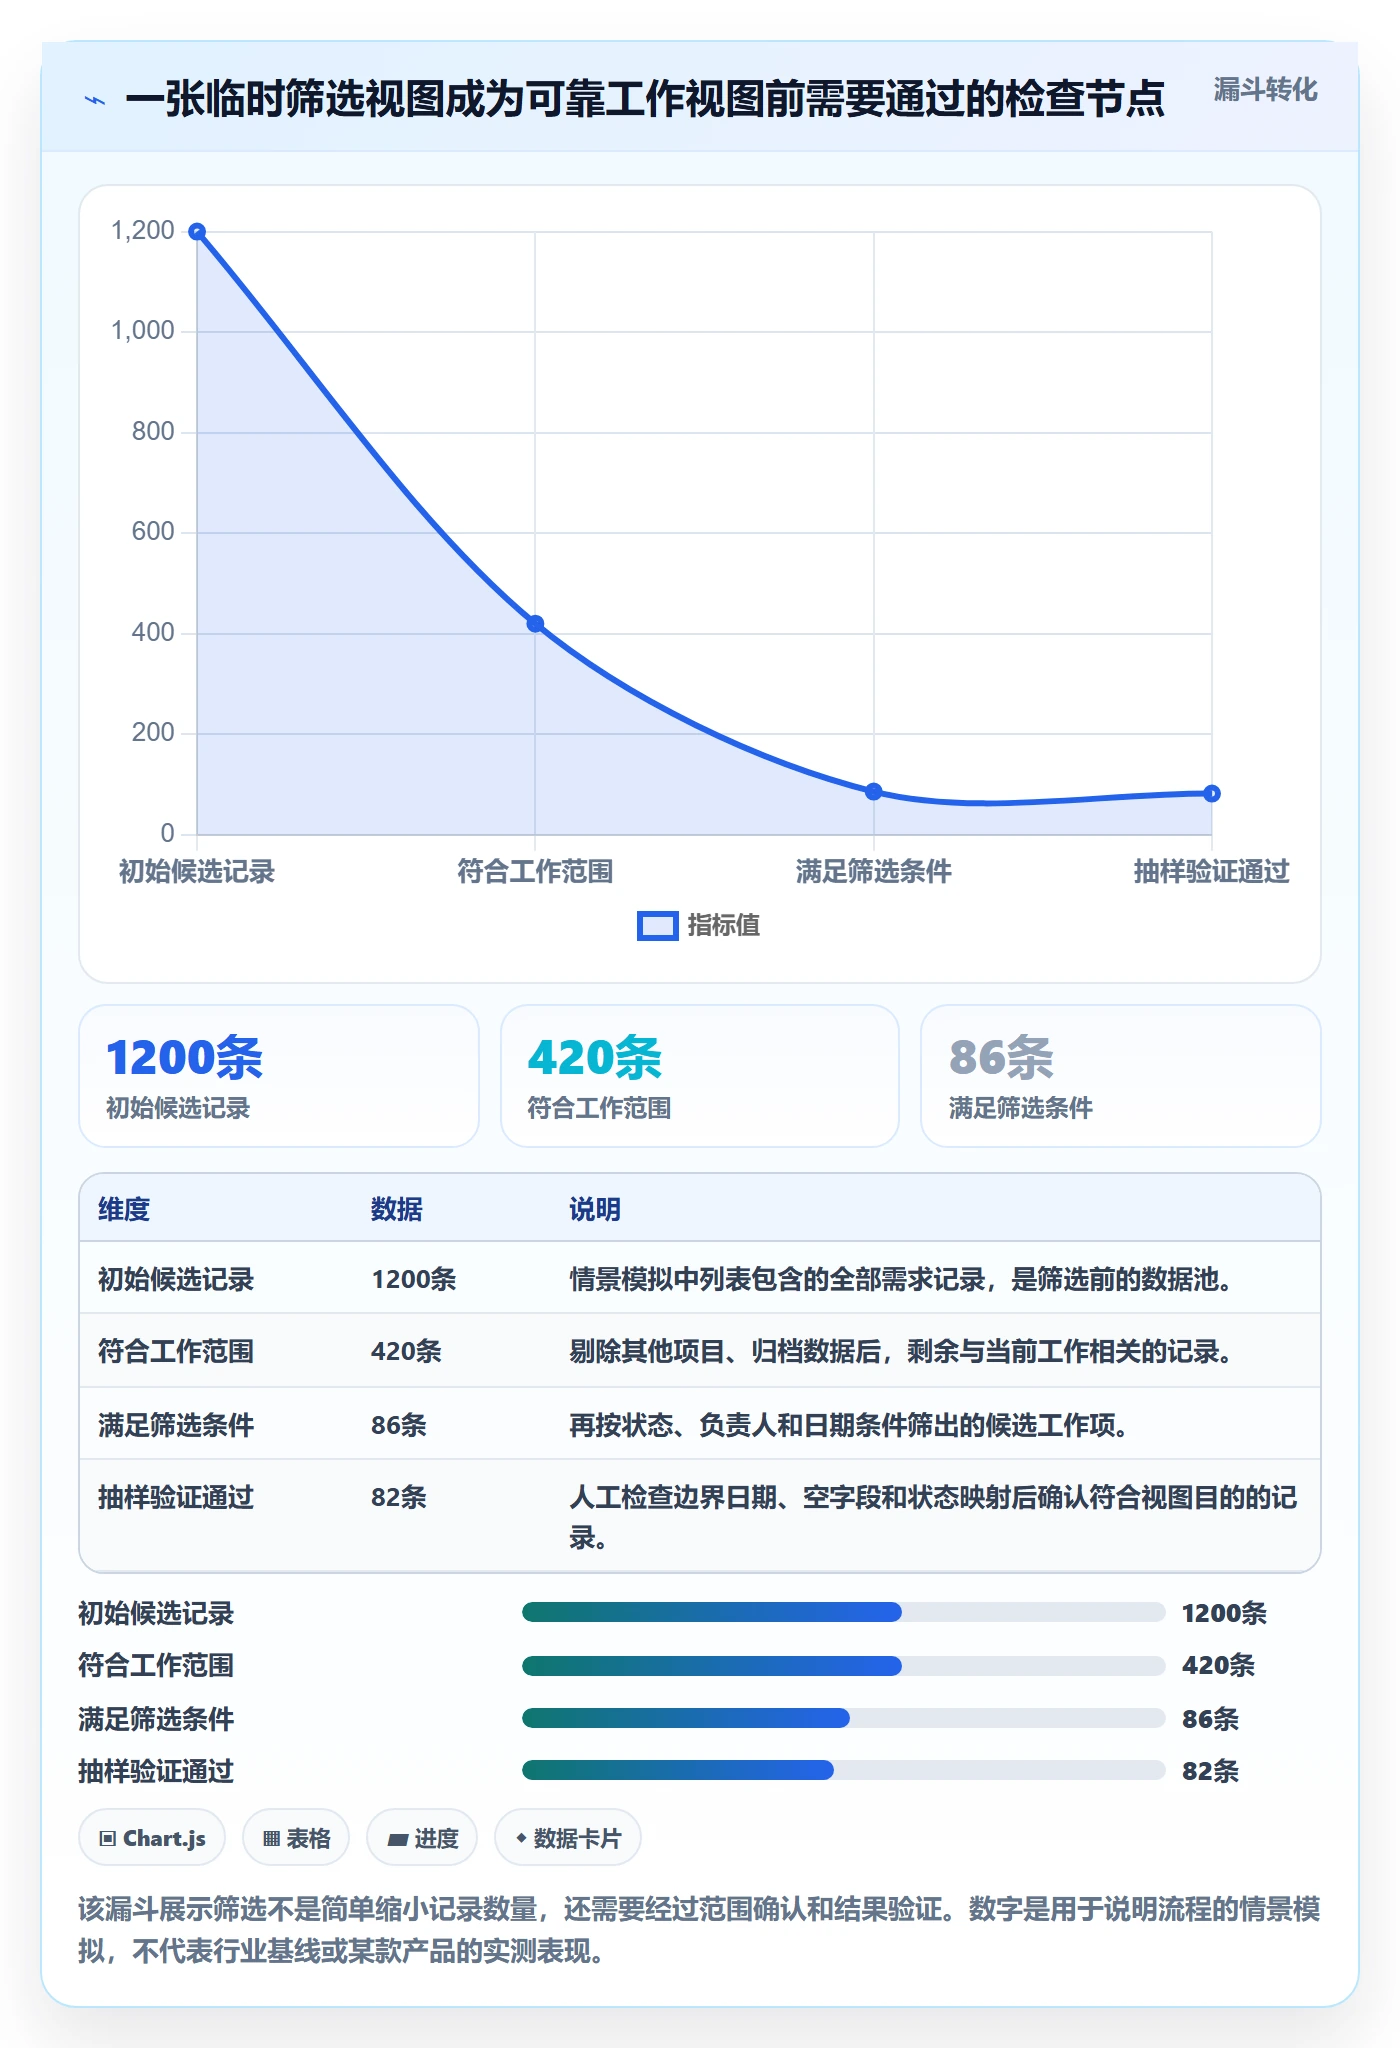The height and width of the screenshot is (2048, 1400).
Task: Click the 420条 label beside the progress bars
Action: 1219,1666
